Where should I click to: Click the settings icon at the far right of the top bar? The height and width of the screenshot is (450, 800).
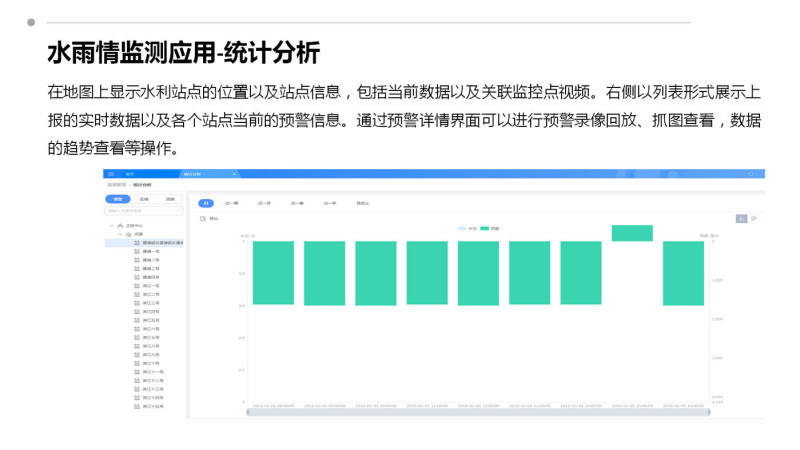750,174
